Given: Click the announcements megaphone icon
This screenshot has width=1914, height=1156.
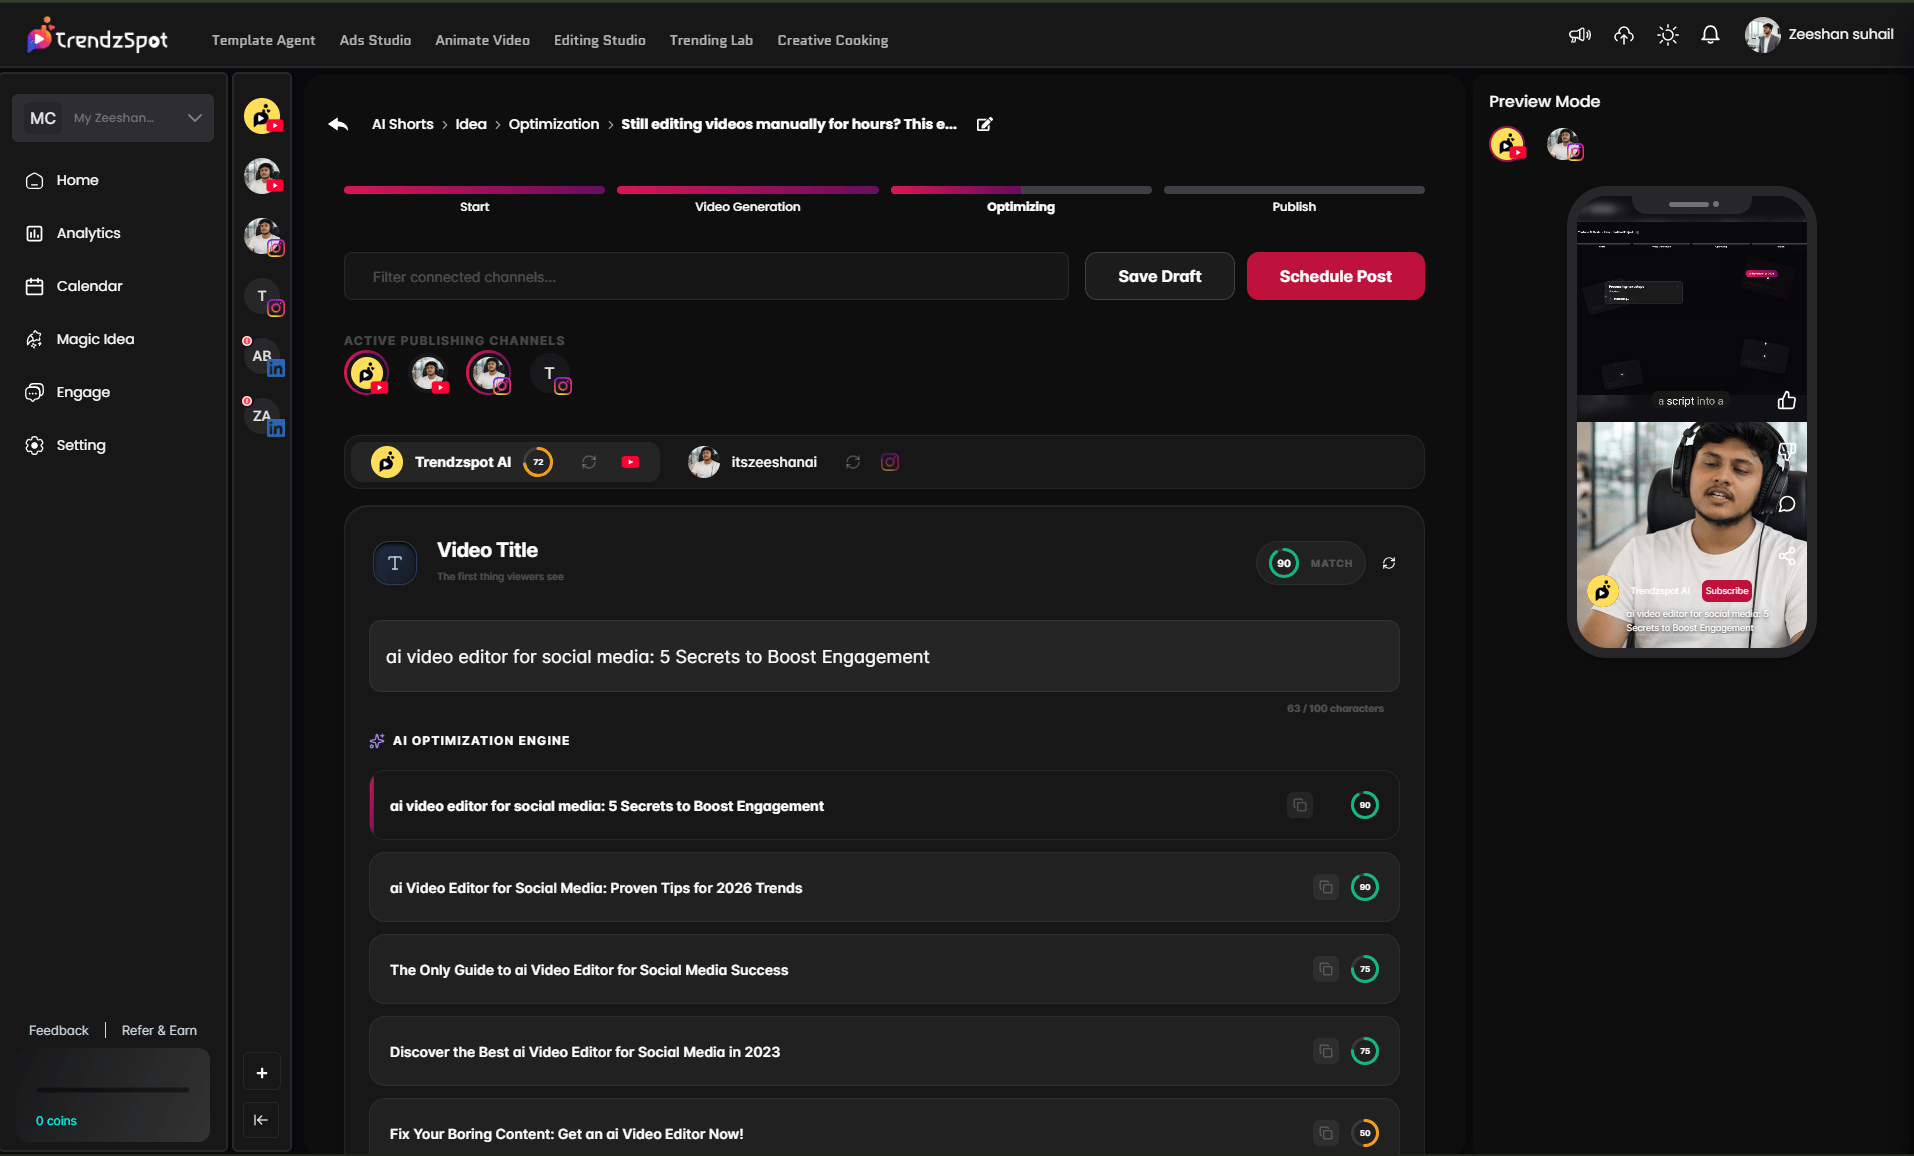Looking at the screenshot, I should [x=1580, y=35].
